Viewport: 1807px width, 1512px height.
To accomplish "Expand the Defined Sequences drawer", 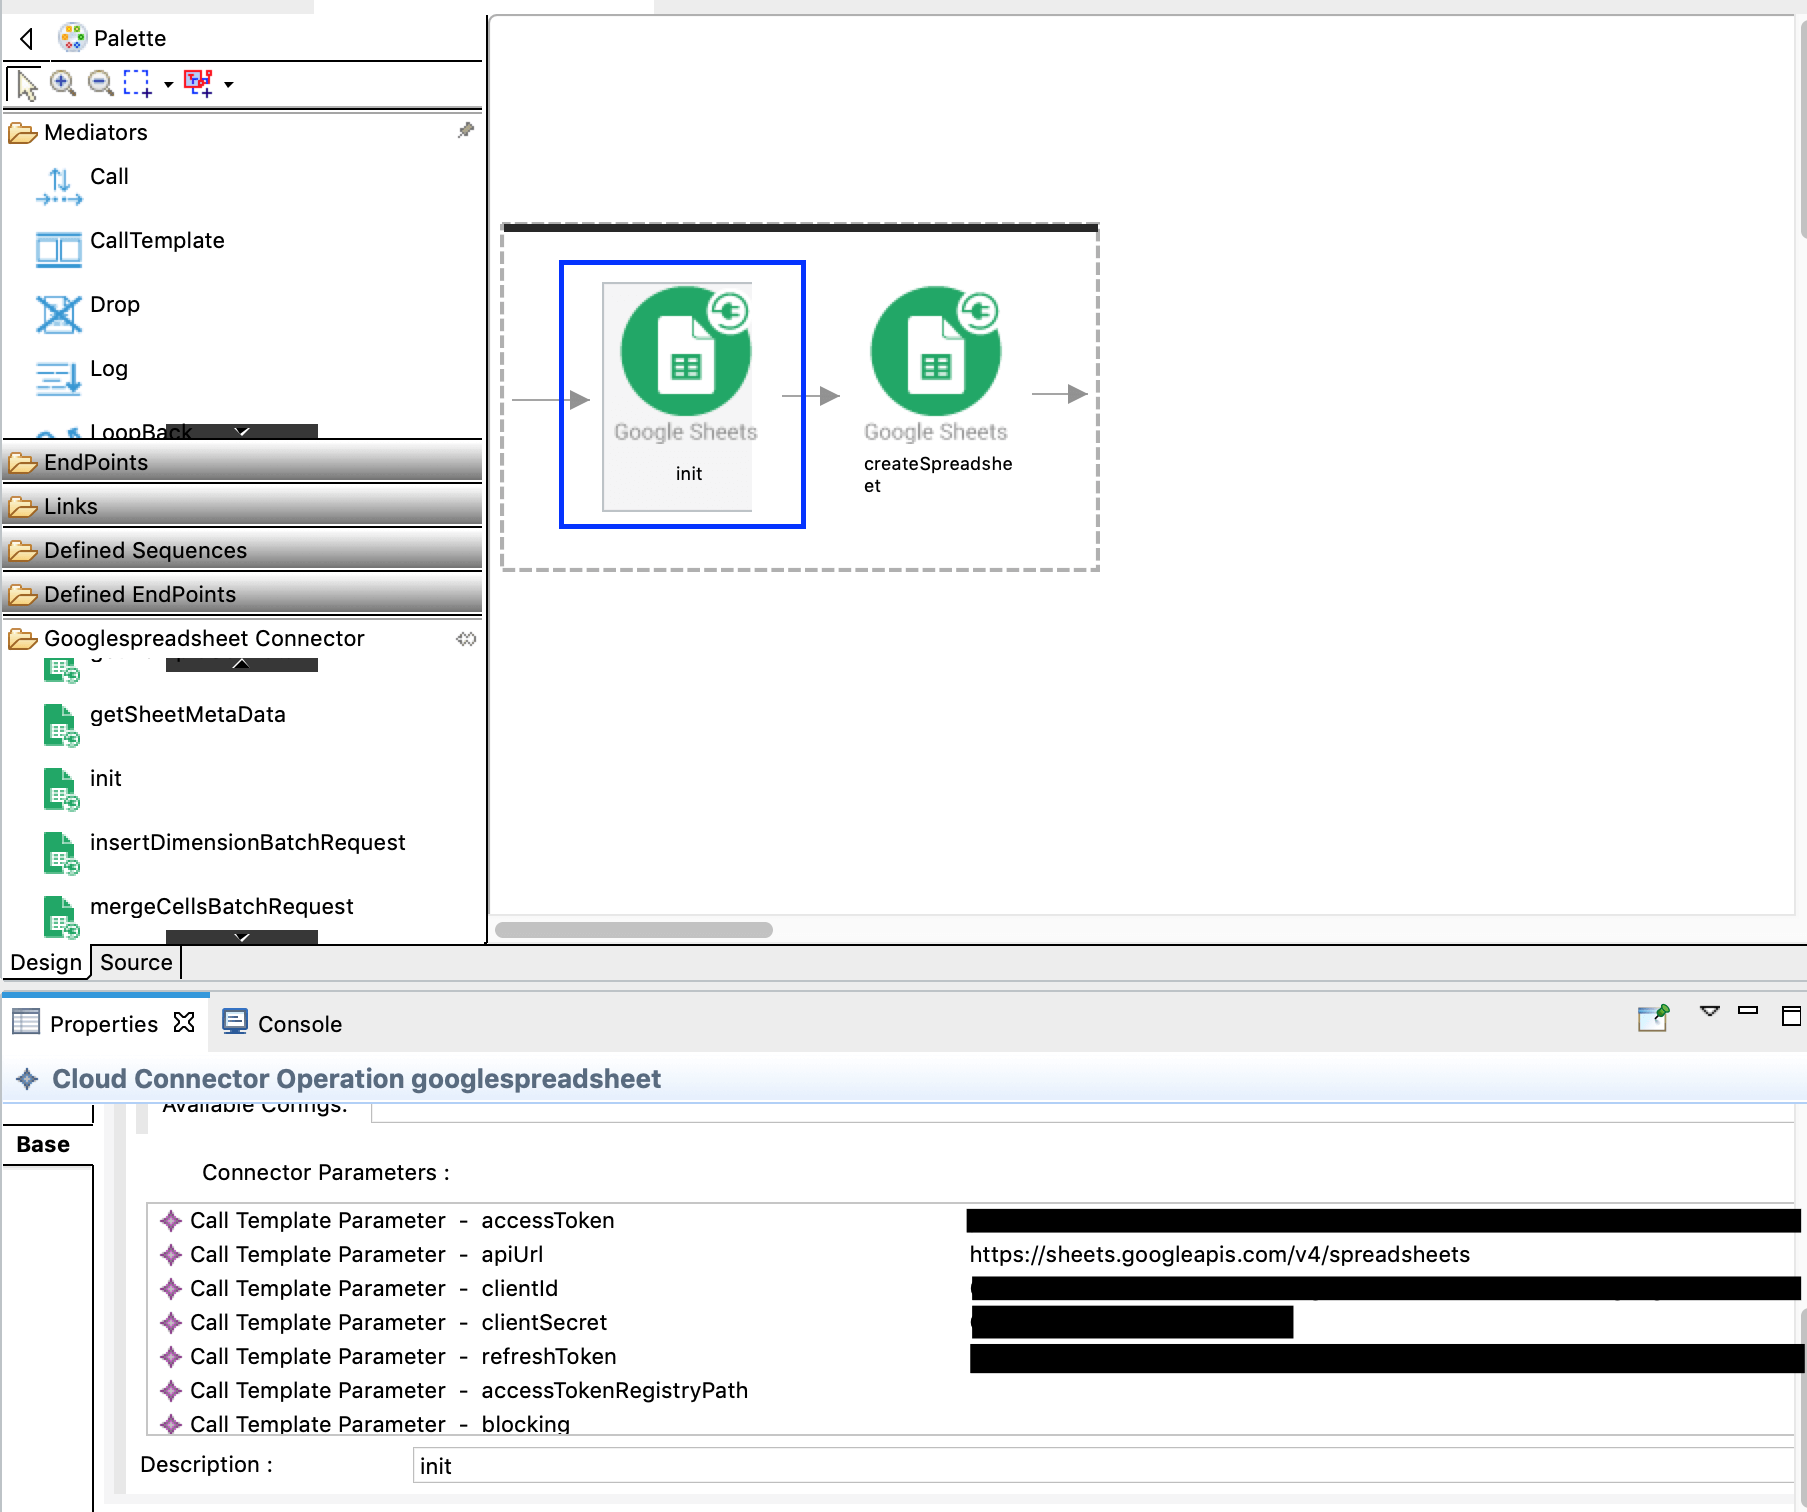I will pyautogui.click(x=242, y=550).
